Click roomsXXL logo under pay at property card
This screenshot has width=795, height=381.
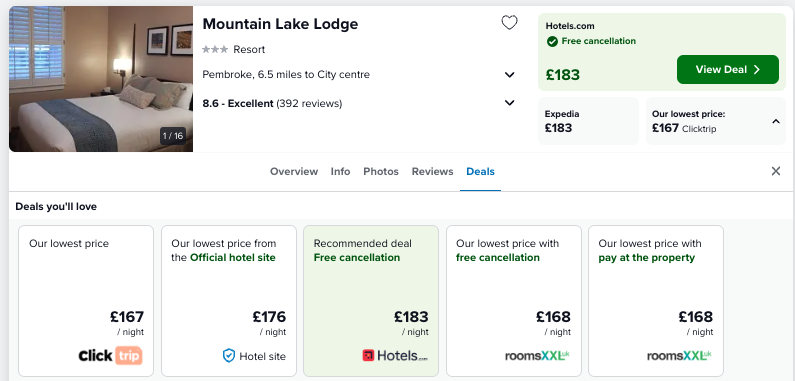679,356
